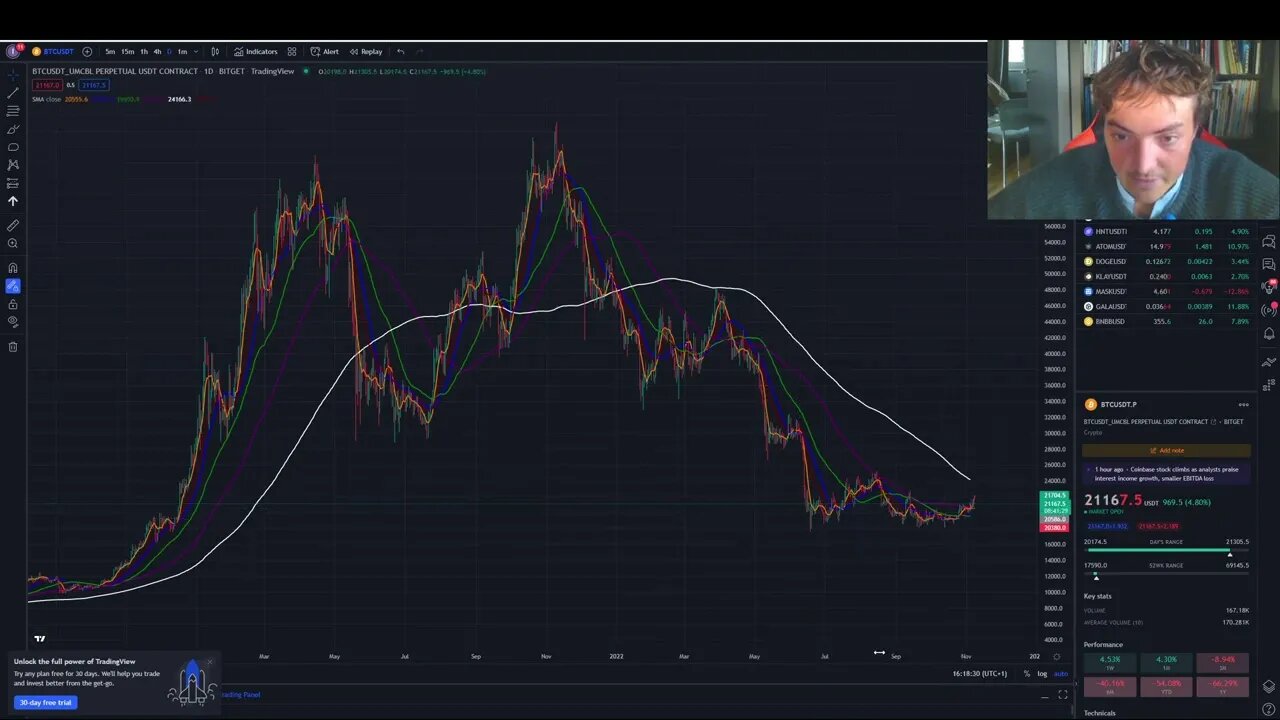Select HNTUSDT in the watchlist
This screenshot has width=1280, height=720.
click(1165, 231)
